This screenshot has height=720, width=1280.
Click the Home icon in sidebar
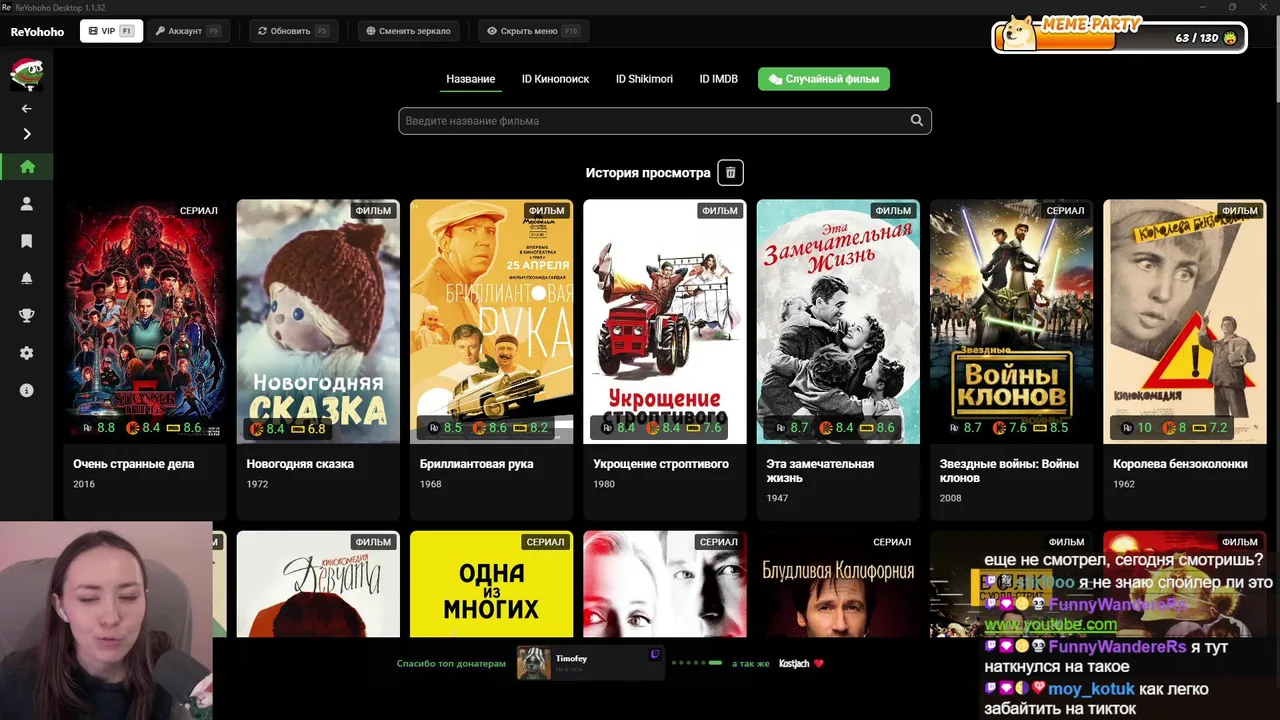coord(27,167)
